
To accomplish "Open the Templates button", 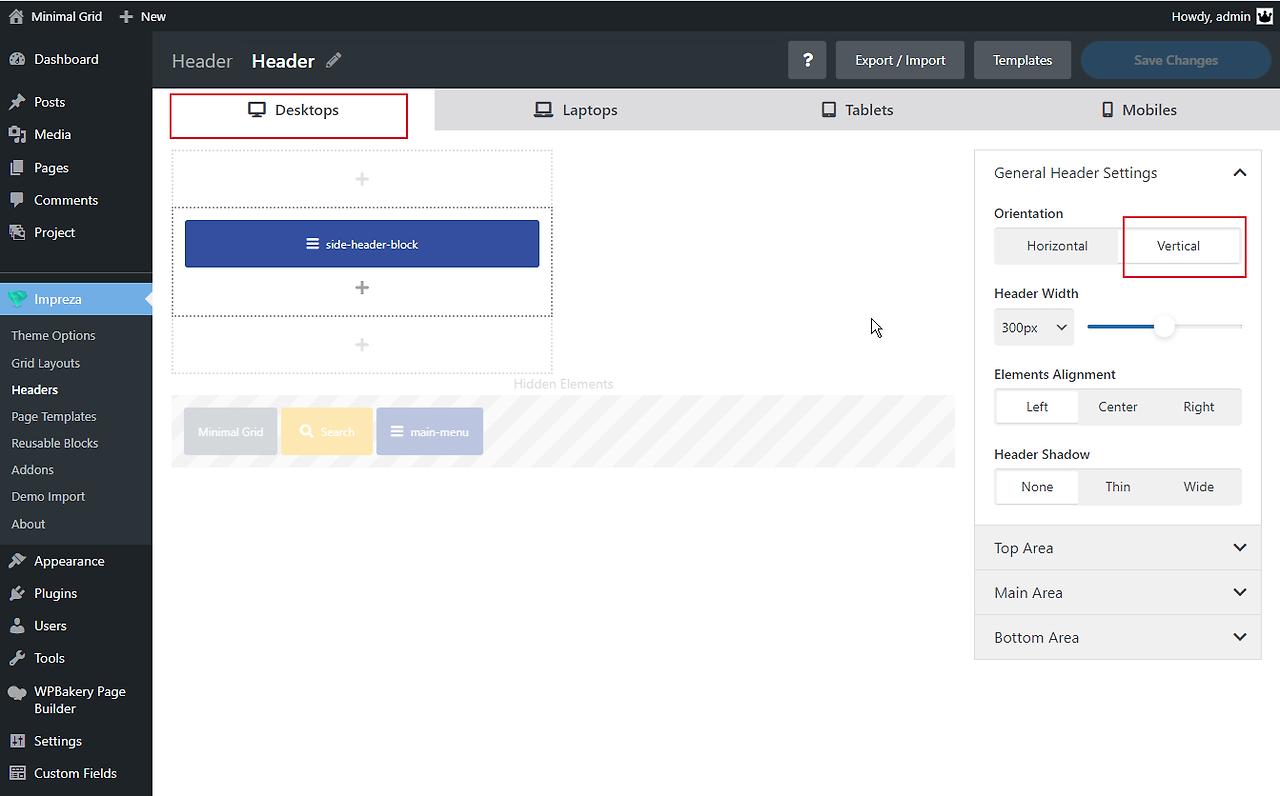I will pyautogui.click(x=1022, y=60).
